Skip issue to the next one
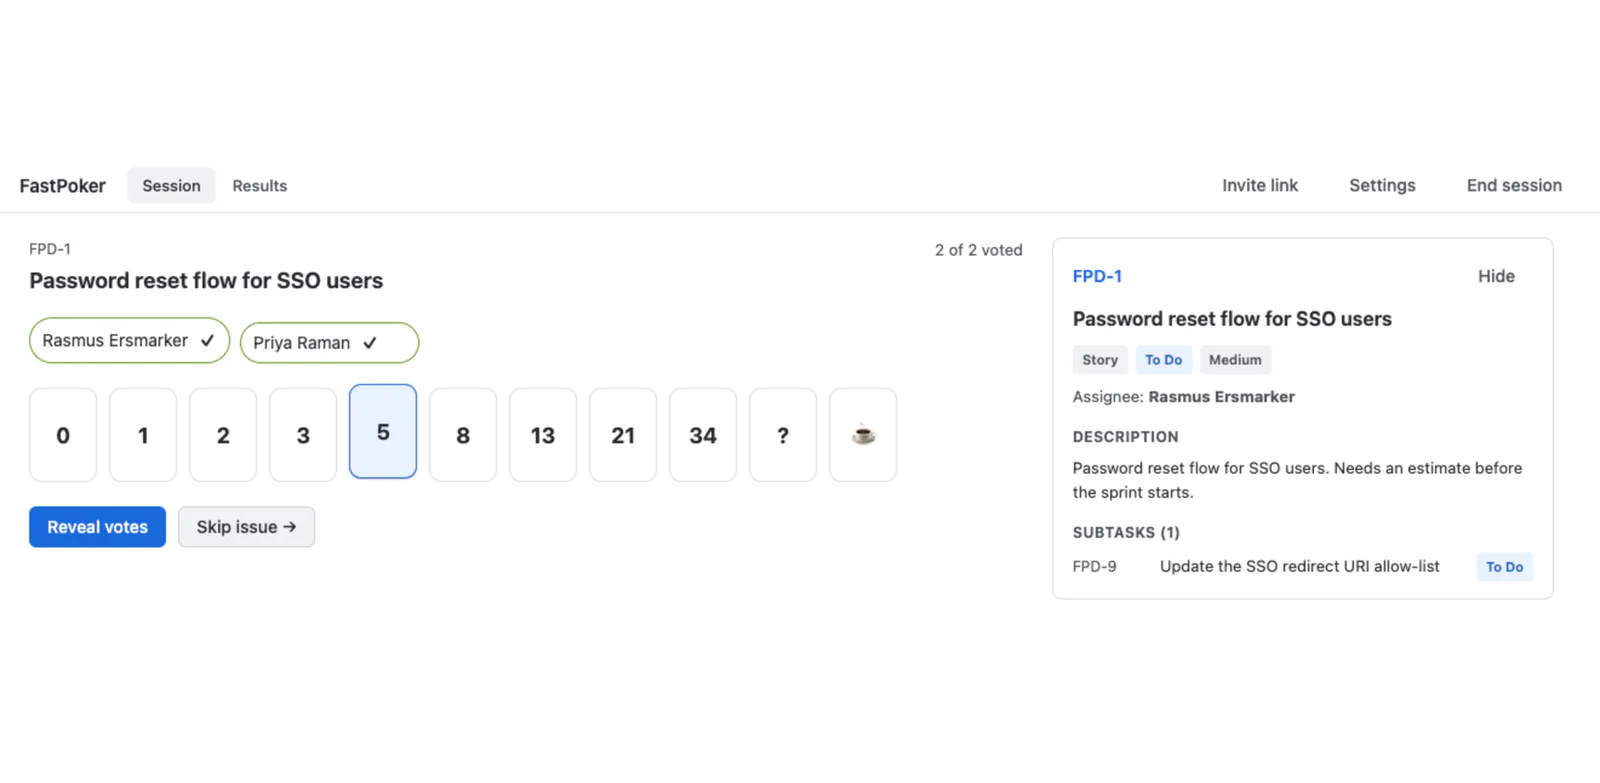 pos(246,527)
